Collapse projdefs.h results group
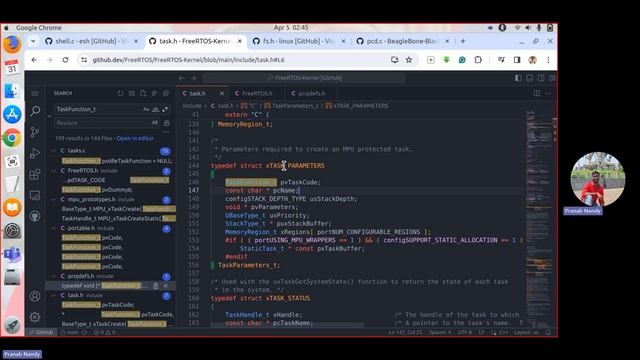The image size is (640, 360). coord(54,276)
